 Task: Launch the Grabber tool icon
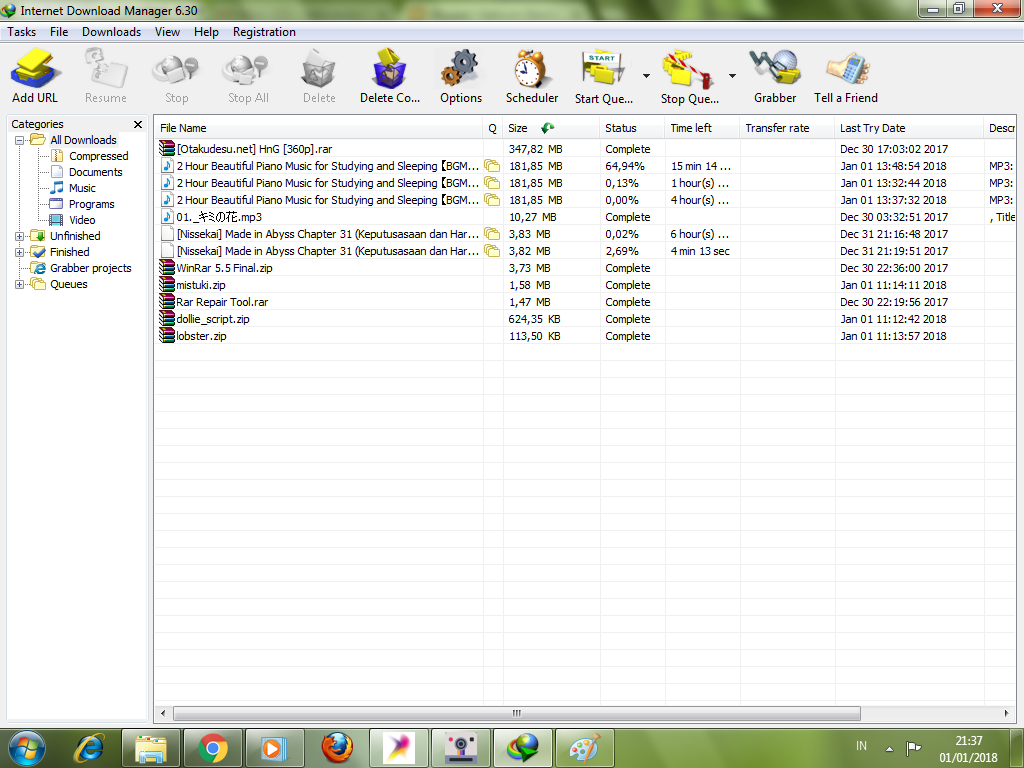(775, 69)
